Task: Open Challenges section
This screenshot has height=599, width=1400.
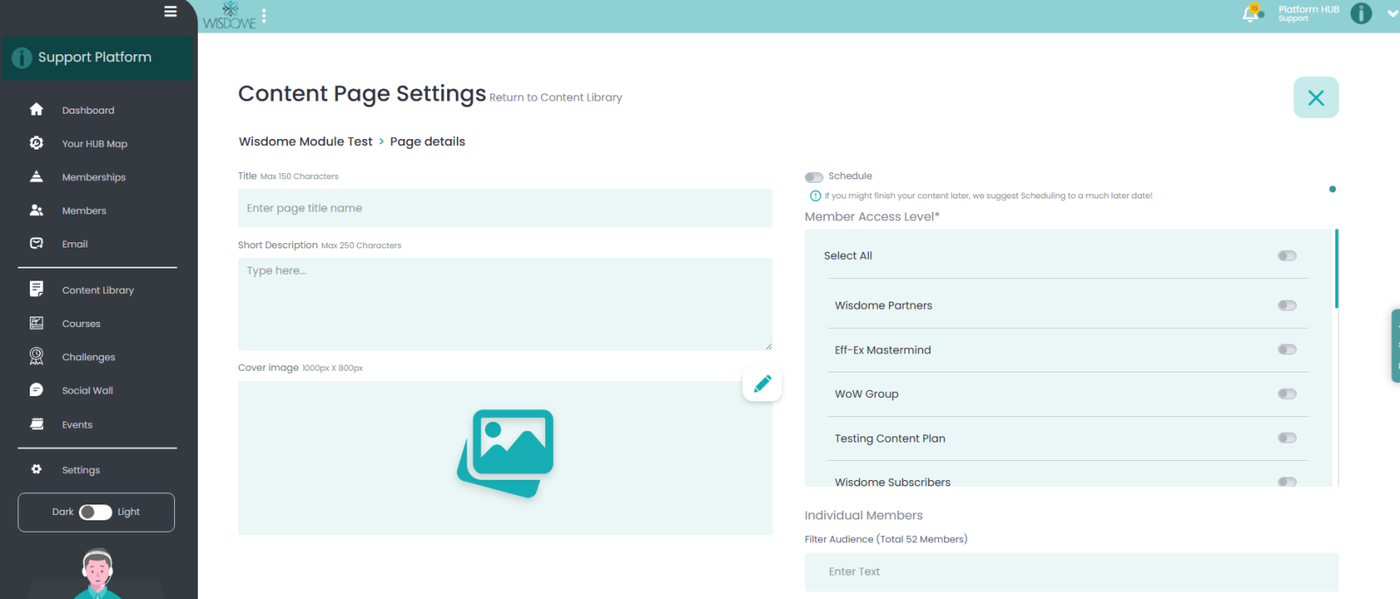Action: (x=88, y=357)
